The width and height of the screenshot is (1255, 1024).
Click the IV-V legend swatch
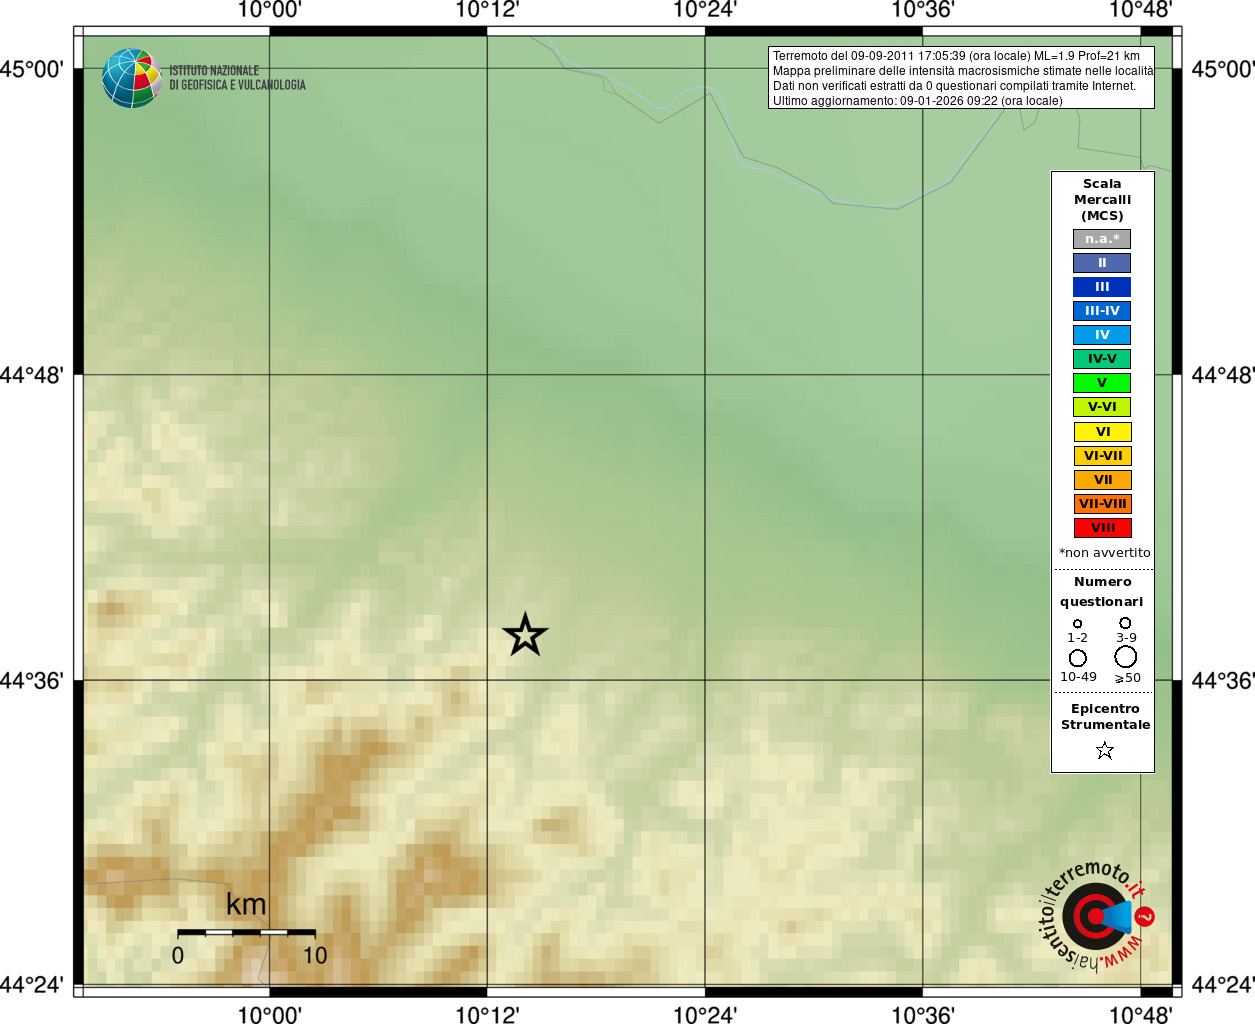click(1102, 359)
